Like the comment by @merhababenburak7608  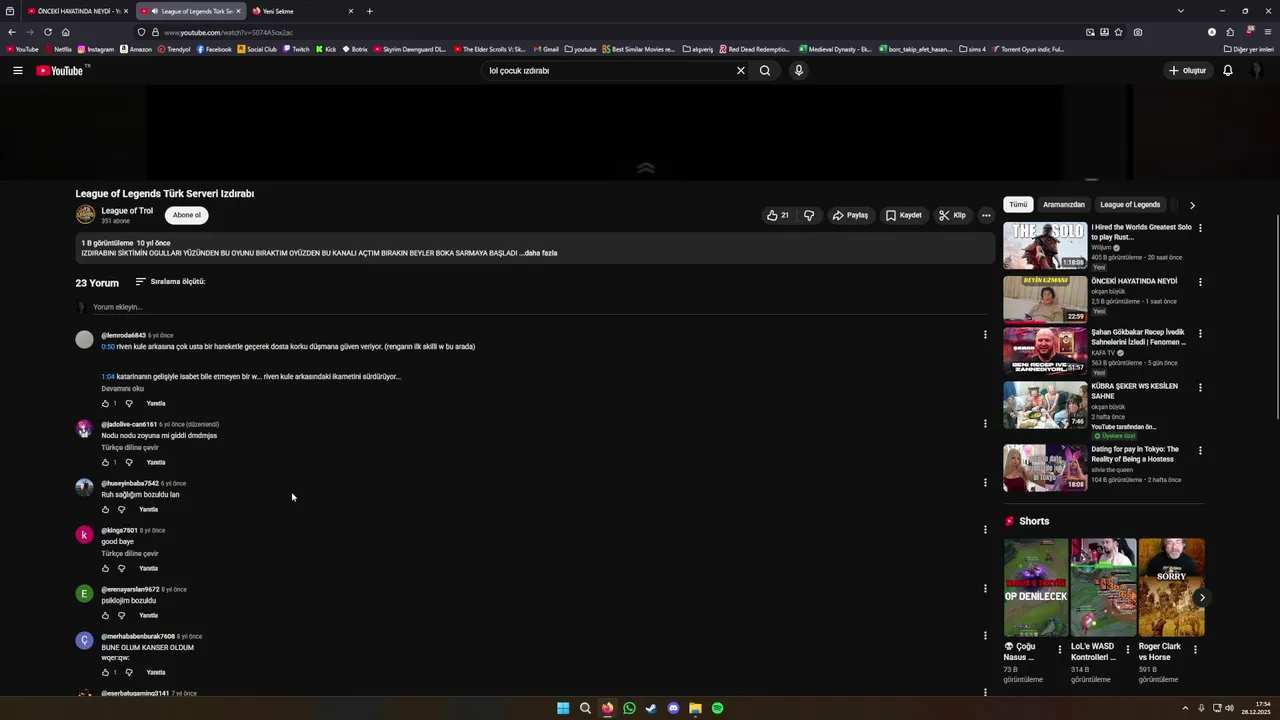point(105,672)
